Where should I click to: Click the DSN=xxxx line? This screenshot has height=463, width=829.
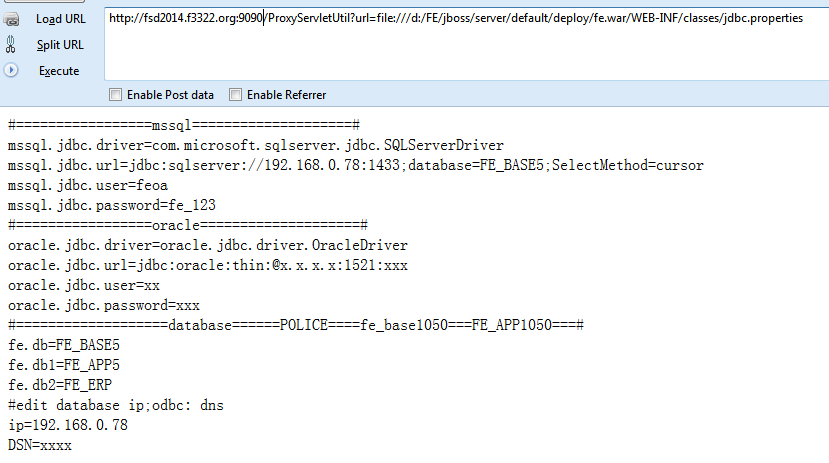pos(40,446)
